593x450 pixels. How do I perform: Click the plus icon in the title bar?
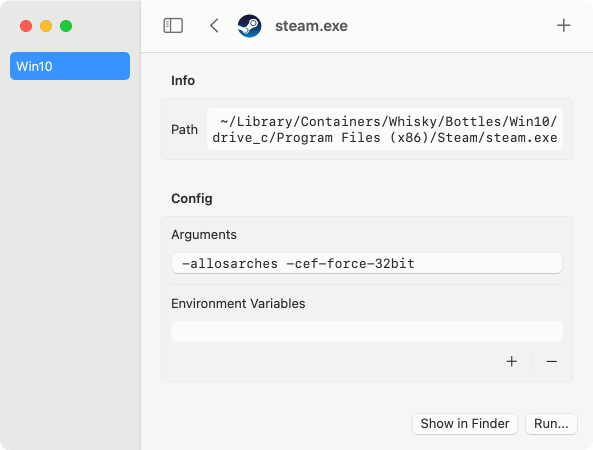563,25
